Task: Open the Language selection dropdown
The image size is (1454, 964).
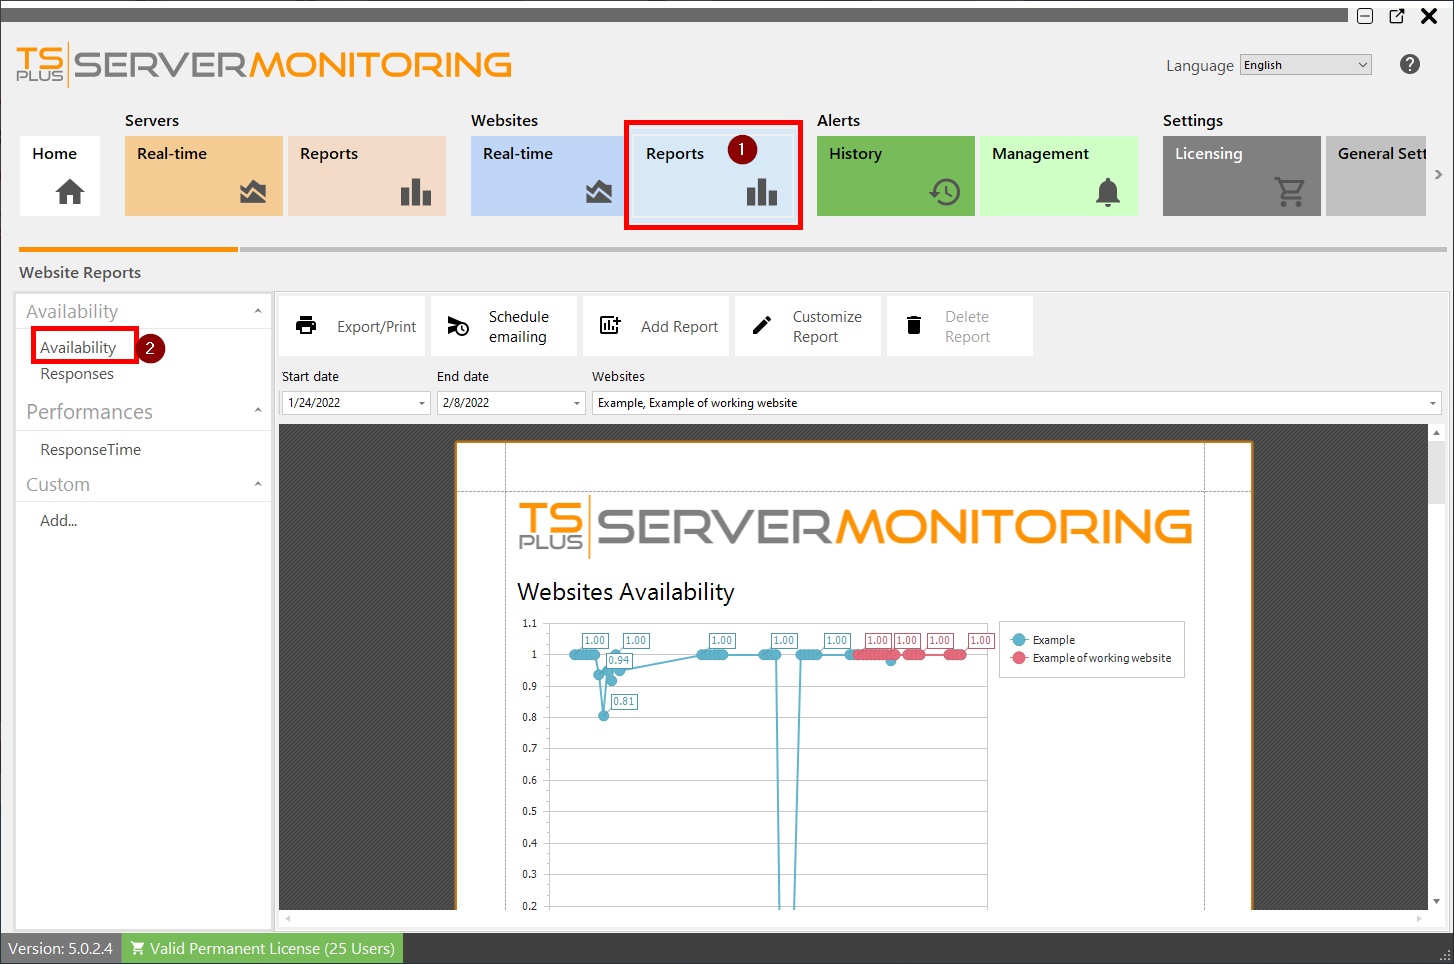Action: pyautogui.click(x=1304, y=64)
